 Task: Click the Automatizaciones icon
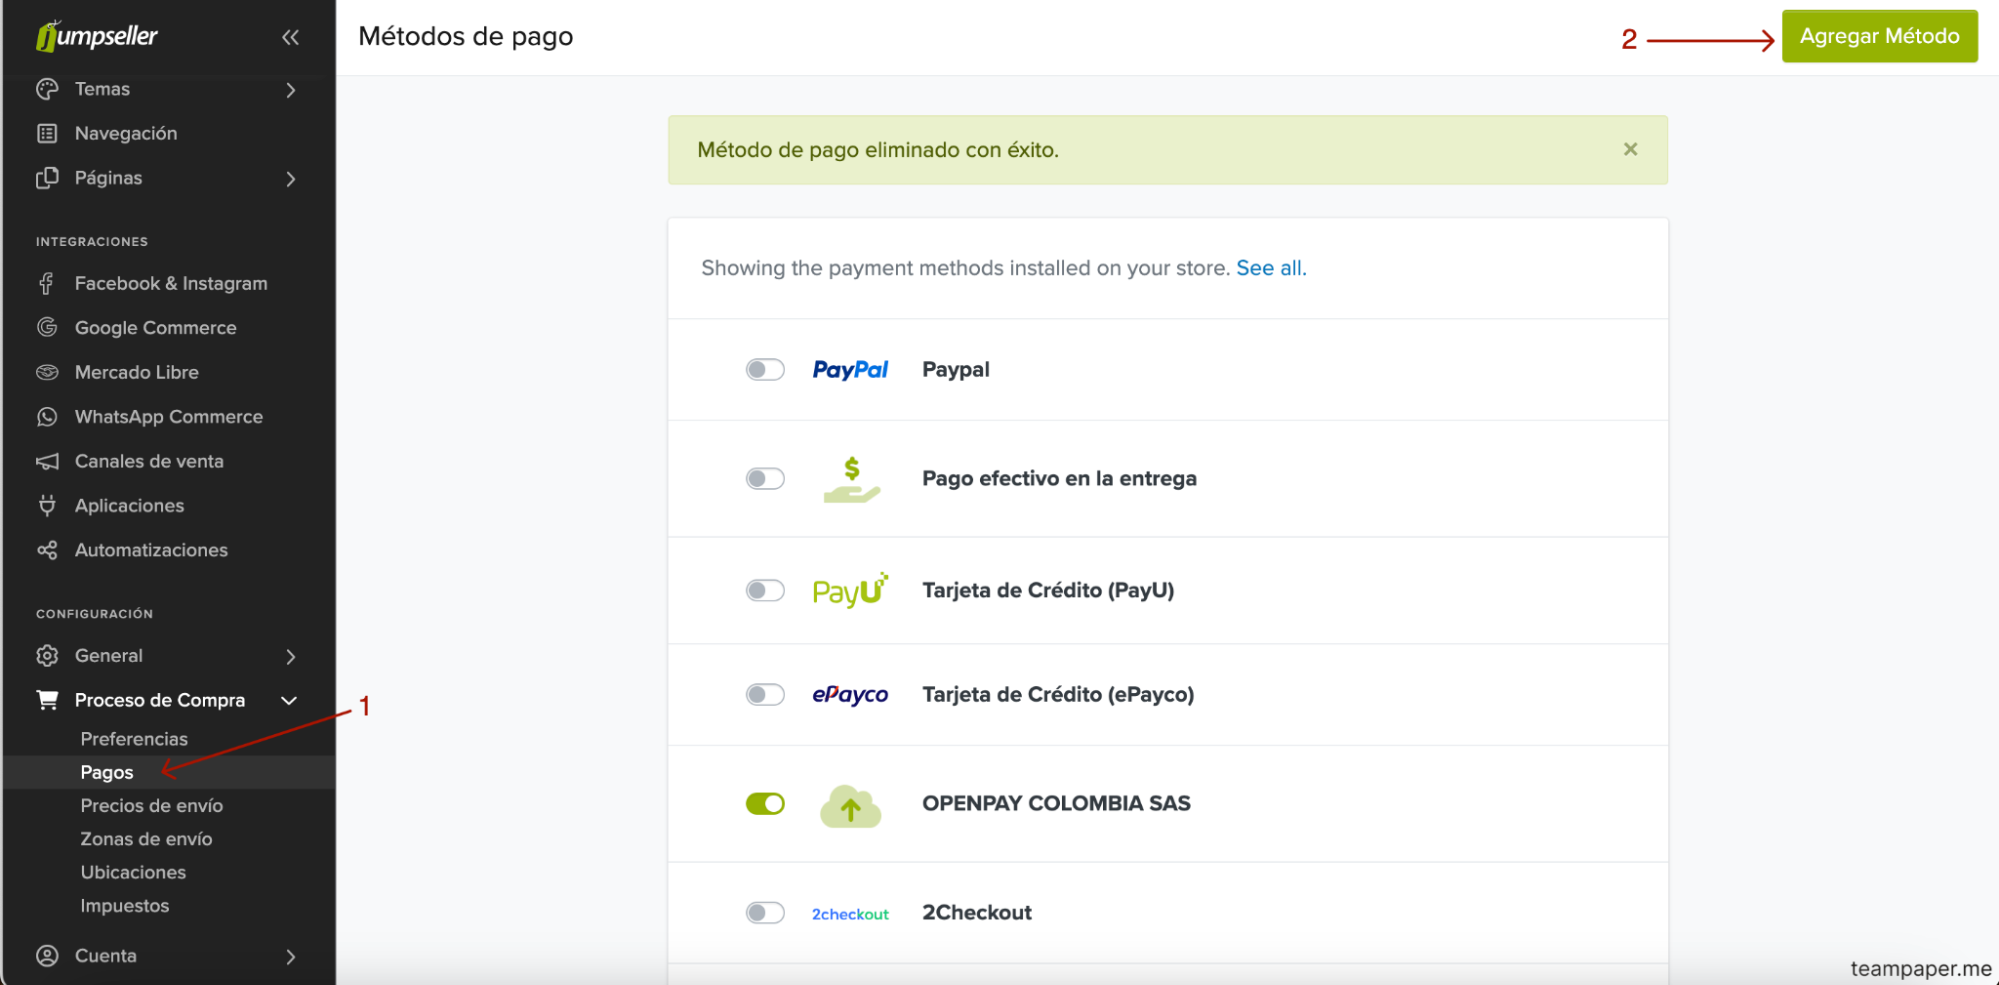tap(47, 550)
